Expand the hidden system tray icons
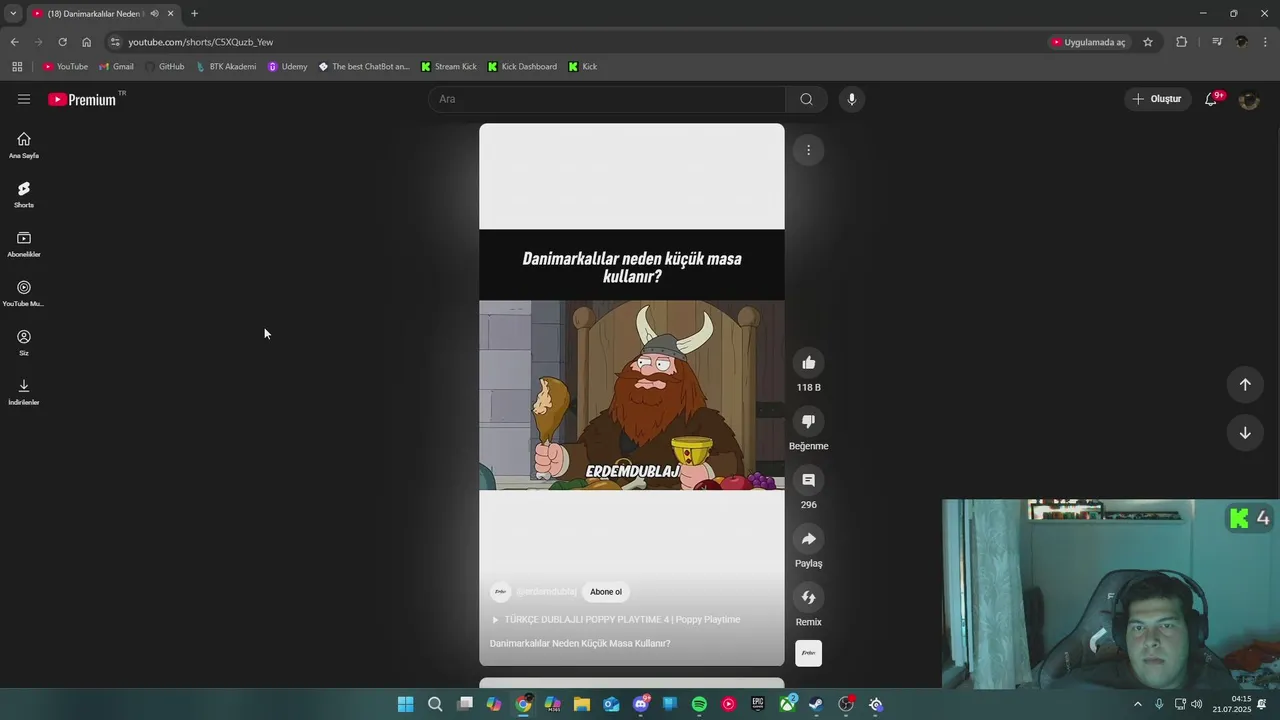This screenshot has height=720, width=1280. pos(1137,704)
